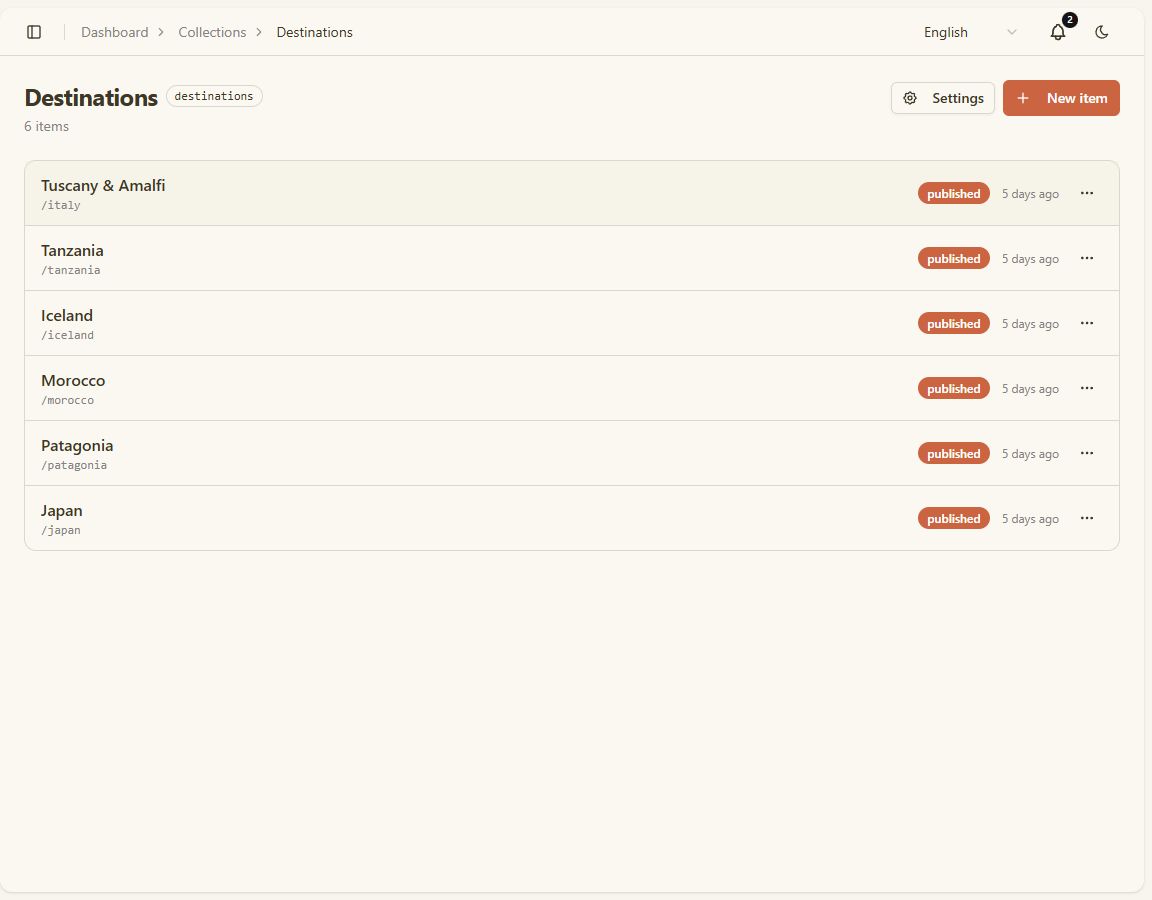
Task: Open the Japan item
Action: pyautogui.click(x=572, y=518)
